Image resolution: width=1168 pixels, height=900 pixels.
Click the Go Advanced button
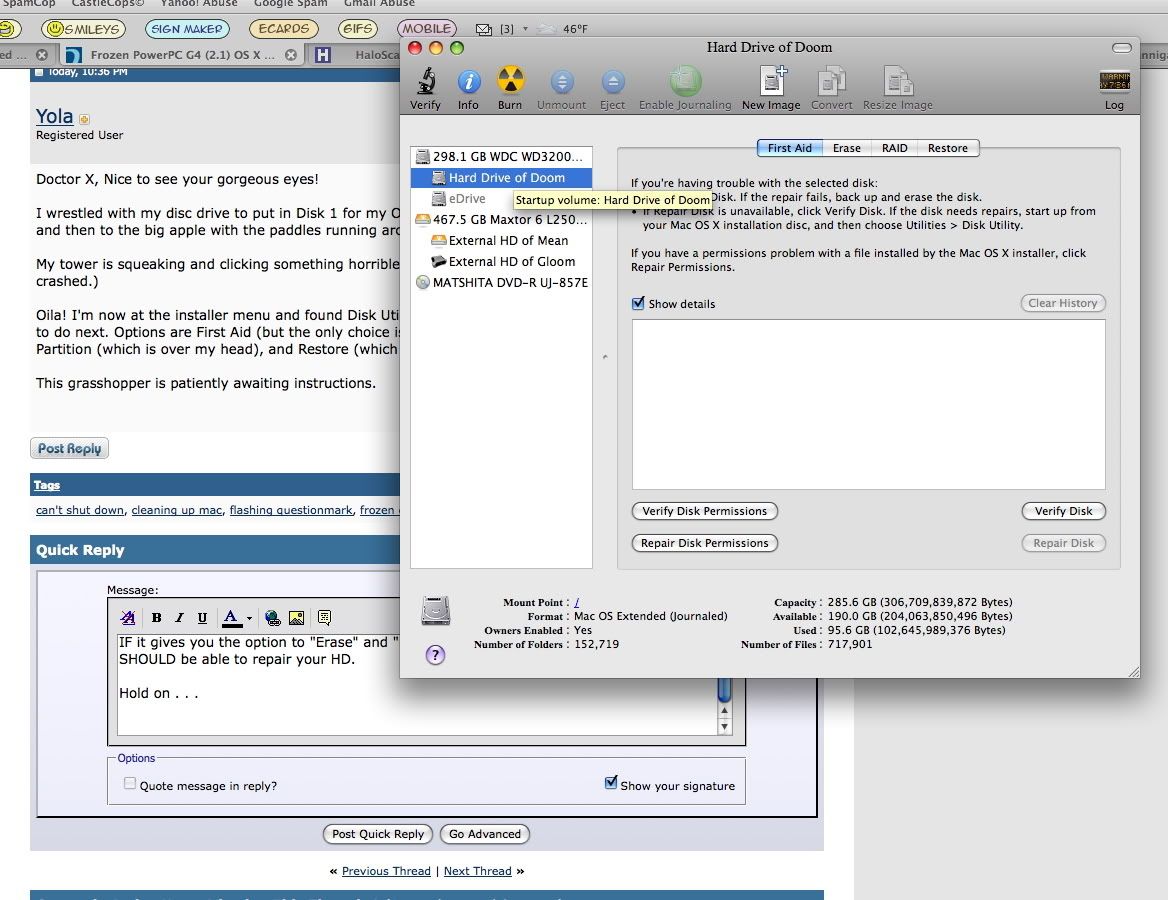(485, 834)
